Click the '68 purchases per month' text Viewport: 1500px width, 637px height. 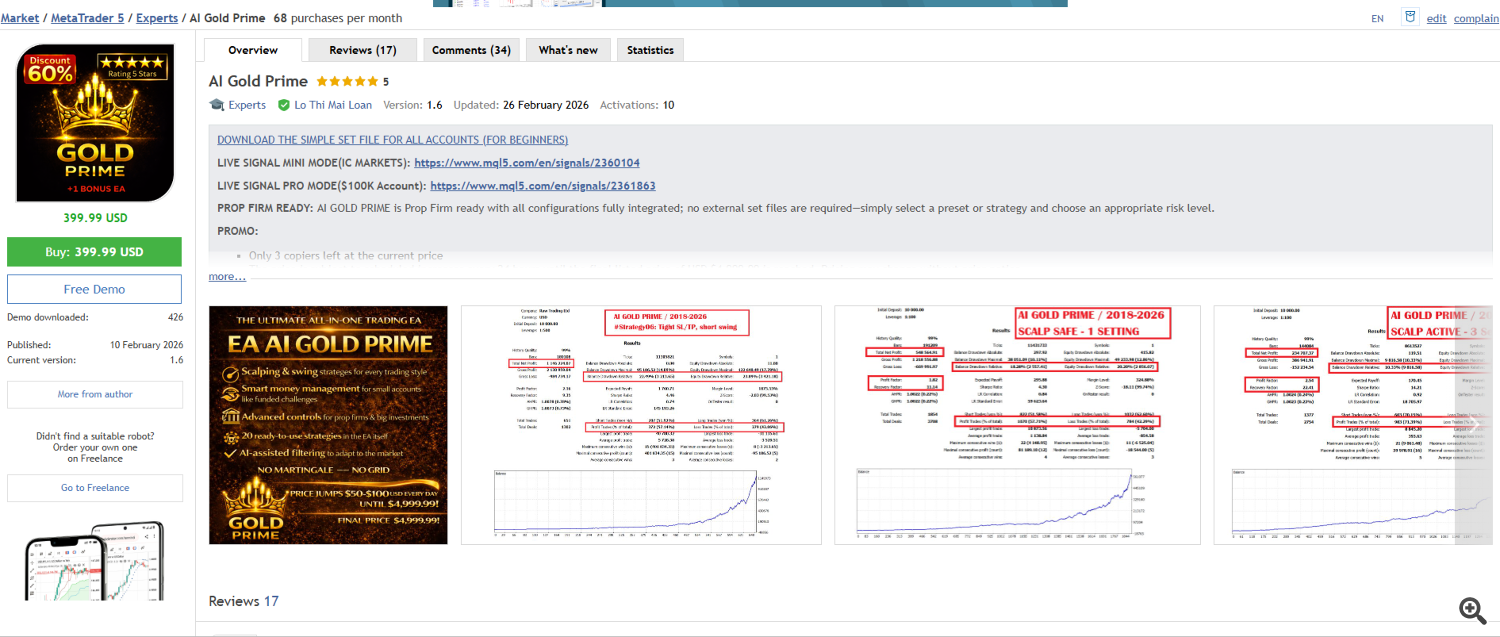click(338, 18)
